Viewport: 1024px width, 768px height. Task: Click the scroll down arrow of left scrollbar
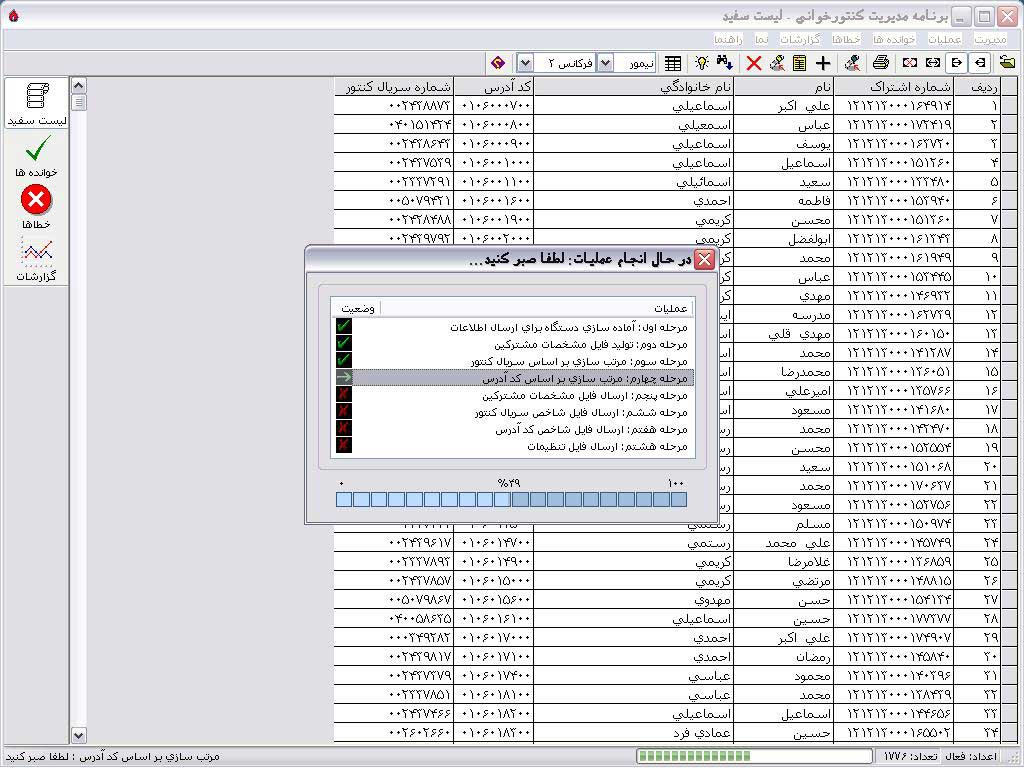pos(79,735)
